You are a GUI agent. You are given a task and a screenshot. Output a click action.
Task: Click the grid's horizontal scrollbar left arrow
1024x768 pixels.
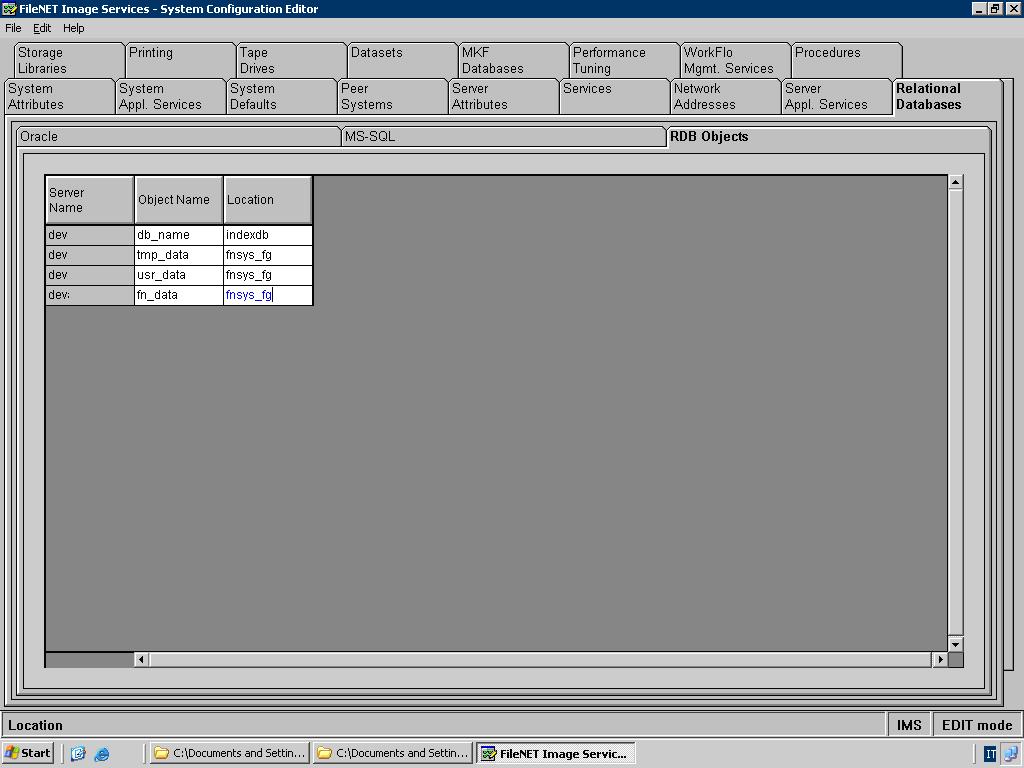coord(142,660)
